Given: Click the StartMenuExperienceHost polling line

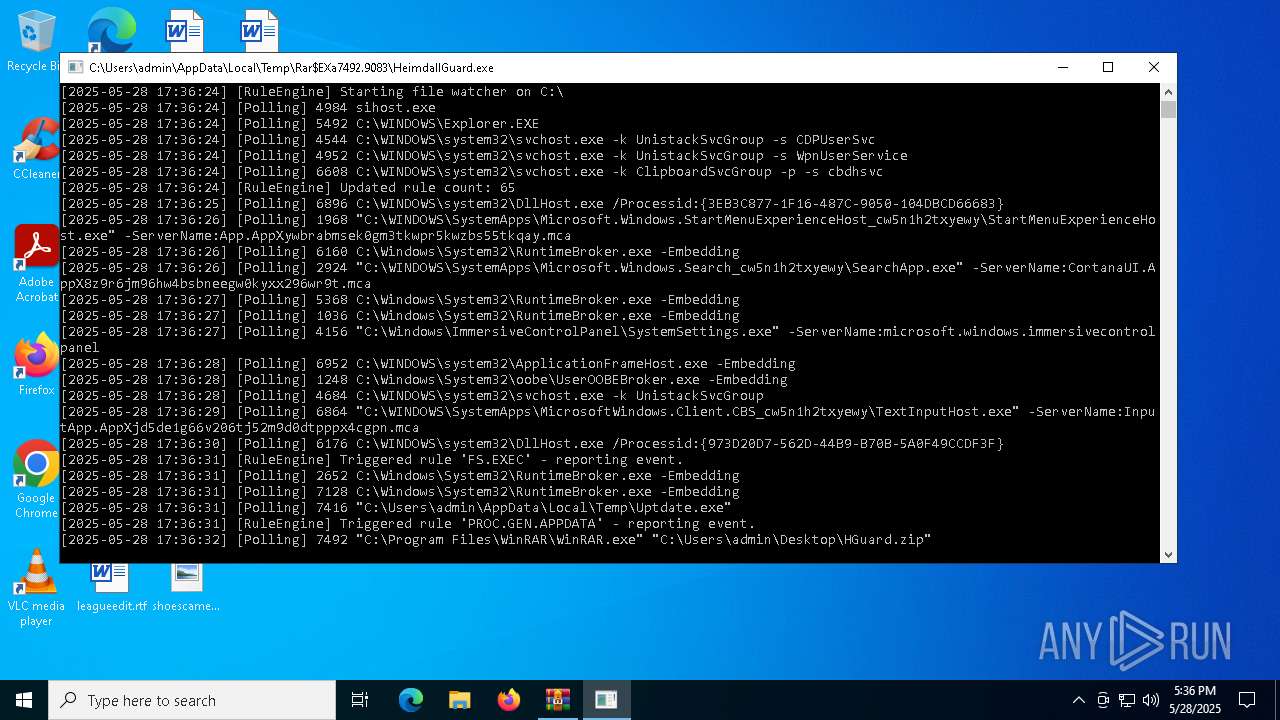Looking at the screenshot, I should coord(608,228).
